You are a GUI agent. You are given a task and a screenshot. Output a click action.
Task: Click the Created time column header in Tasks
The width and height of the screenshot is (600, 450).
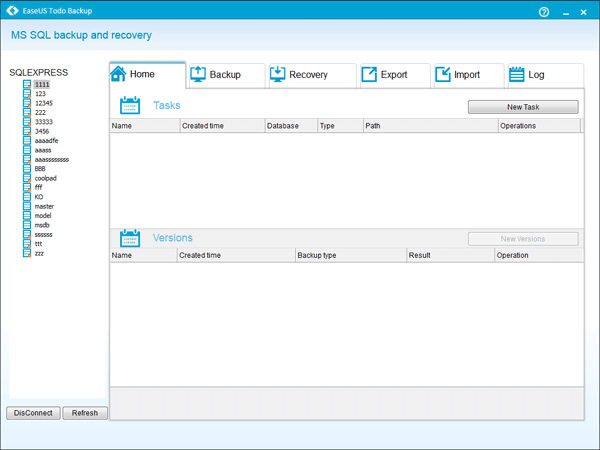pyautogui.click(x=202, y=126)
